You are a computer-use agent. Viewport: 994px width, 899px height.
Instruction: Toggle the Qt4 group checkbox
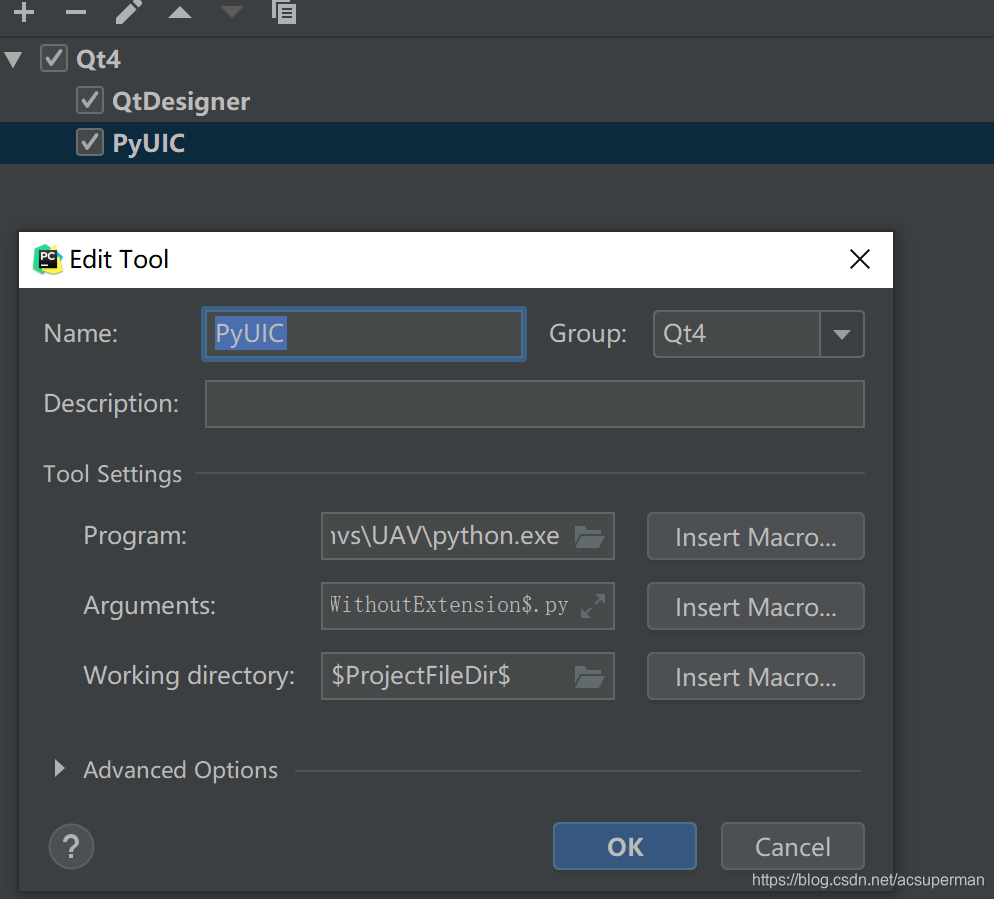54,58
